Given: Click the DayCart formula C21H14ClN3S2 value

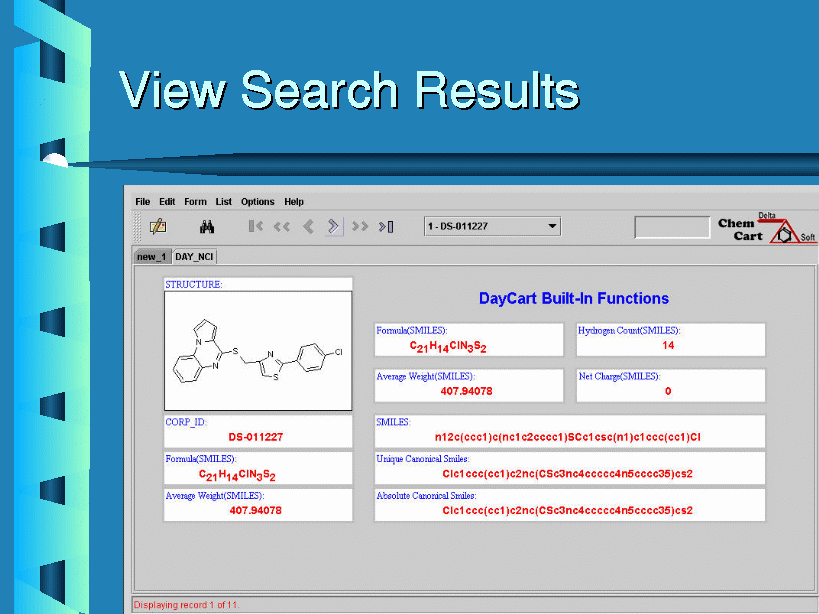Looking at the screenshot, I should point(448,347).
